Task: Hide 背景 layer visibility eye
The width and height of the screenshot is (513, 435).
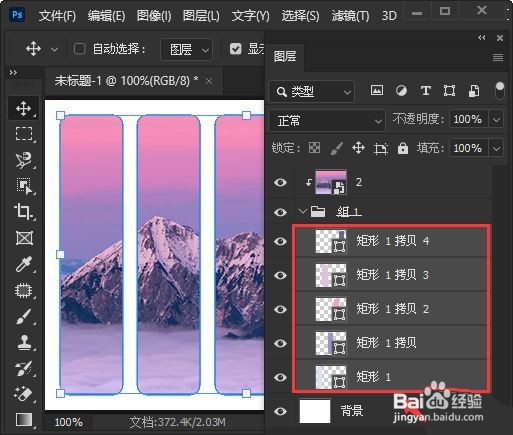Action: 280,411
